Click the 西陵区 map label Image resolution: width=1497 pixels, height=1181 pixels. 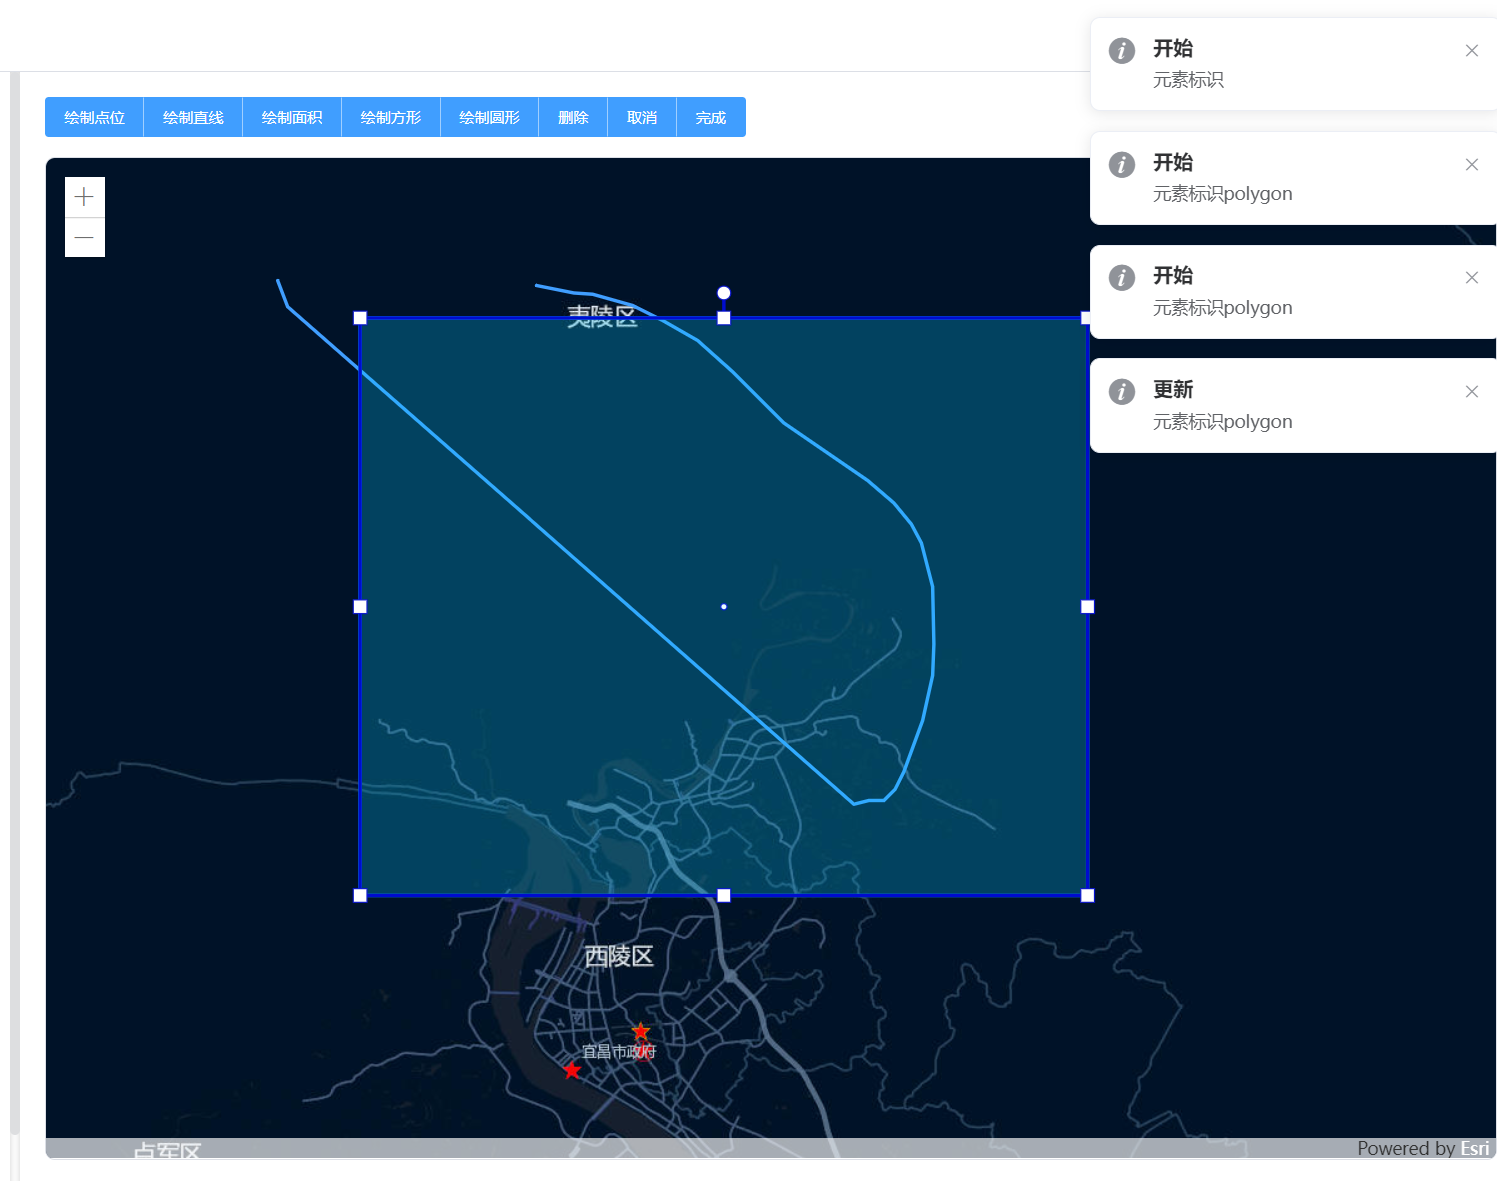point(619,957)
